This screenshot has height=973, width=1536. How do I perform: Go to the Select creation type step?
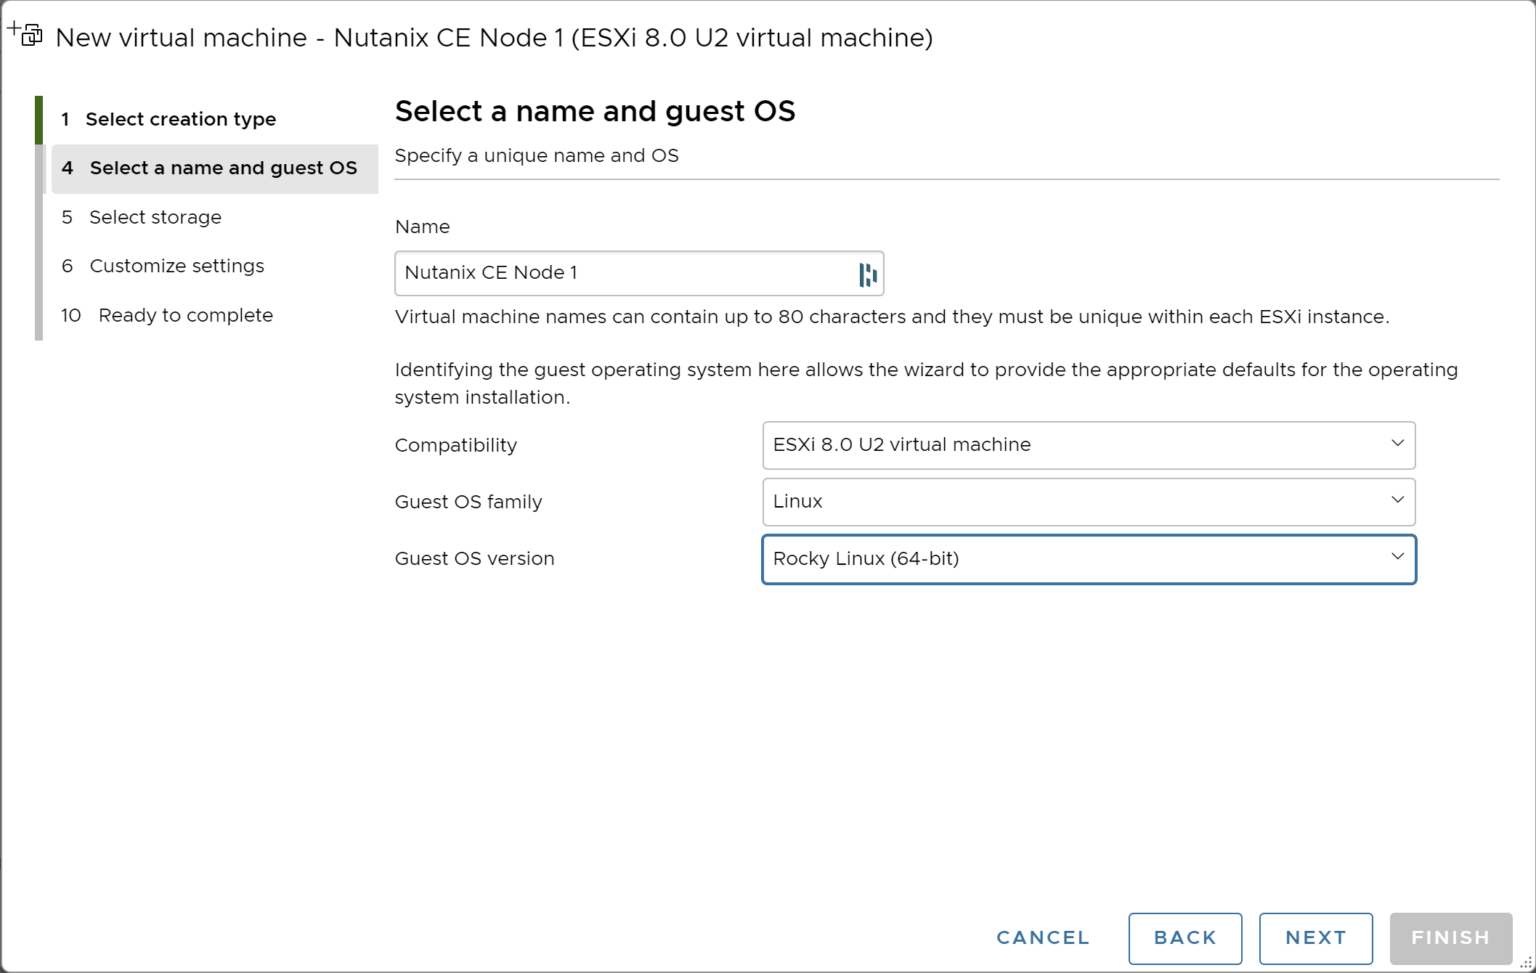tap(182, 118)
